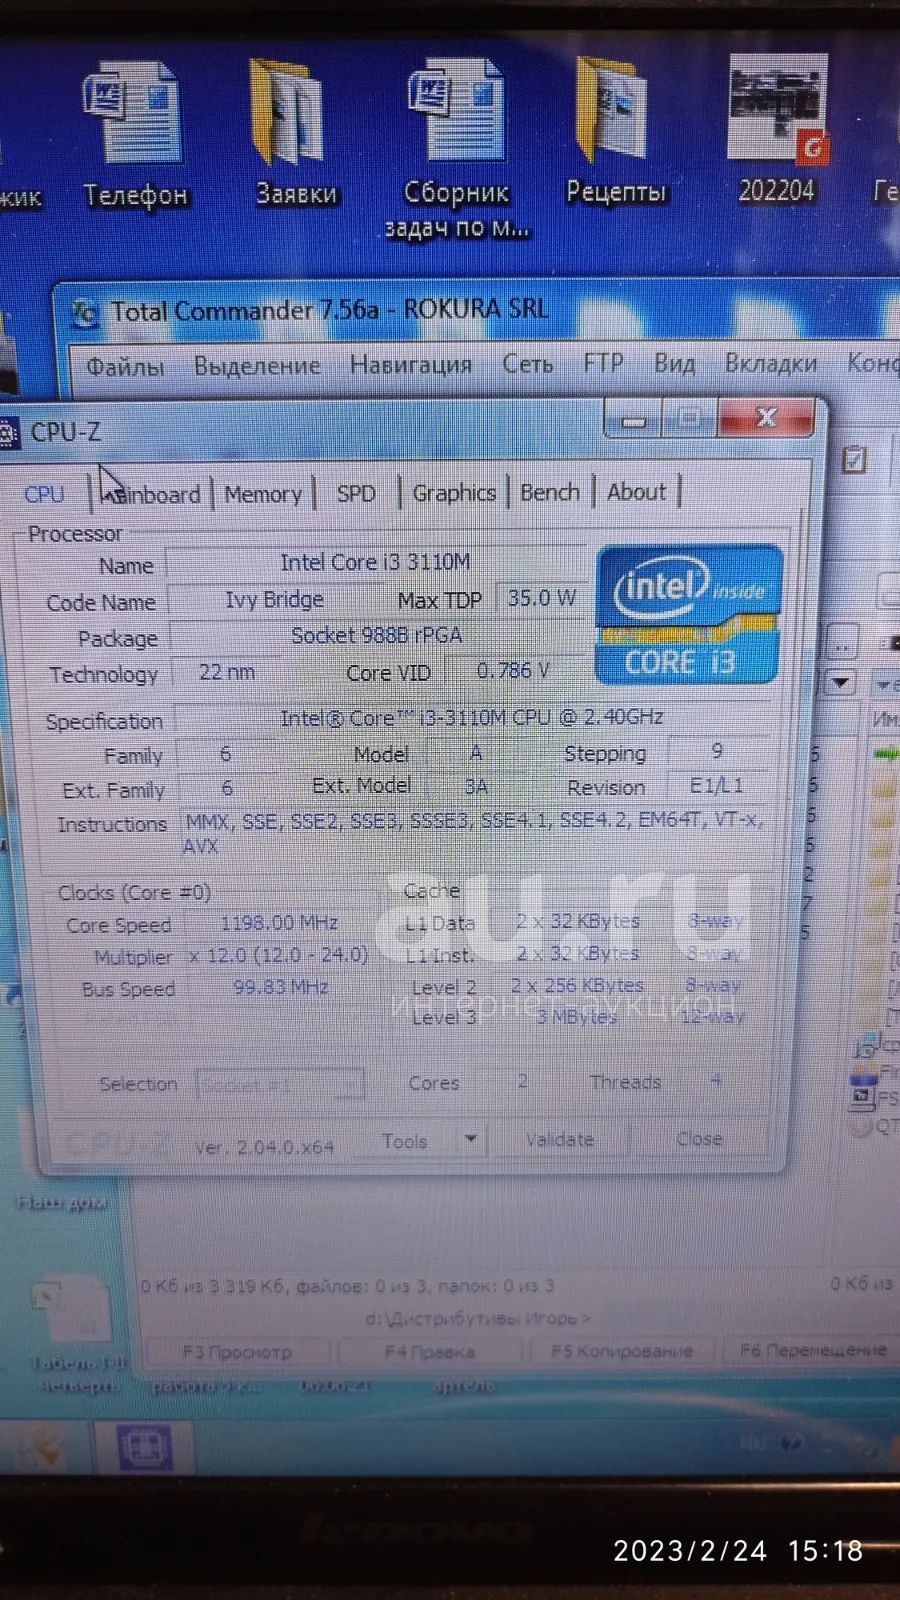Open the Вкладки menu in Total Commander
The image size is (900, 1600).
(x=770, y=362)
